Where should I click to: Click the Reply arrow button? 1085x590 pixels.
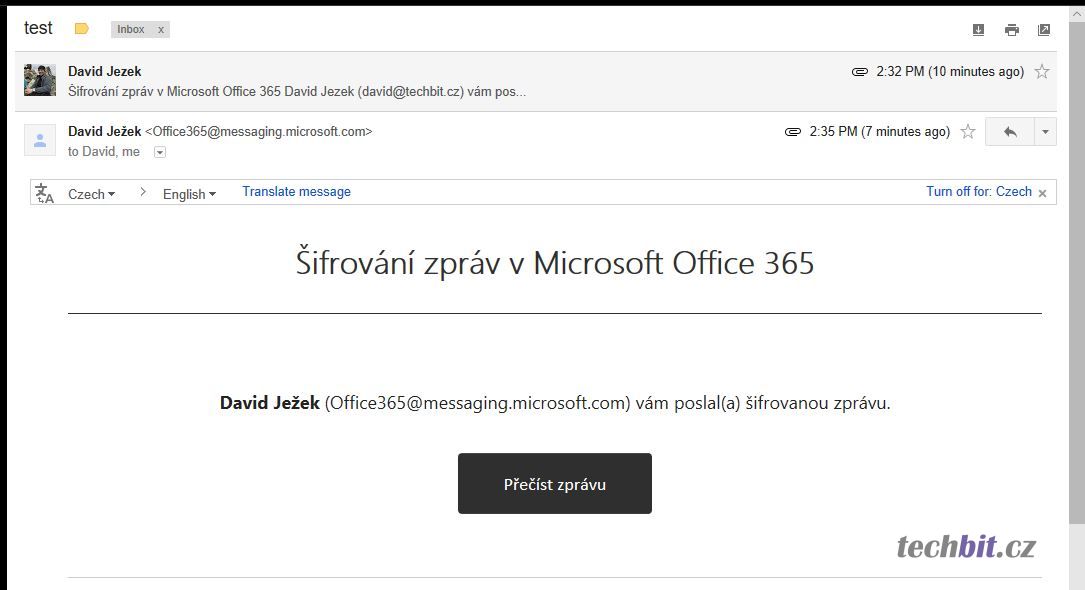coord(1010,132)
